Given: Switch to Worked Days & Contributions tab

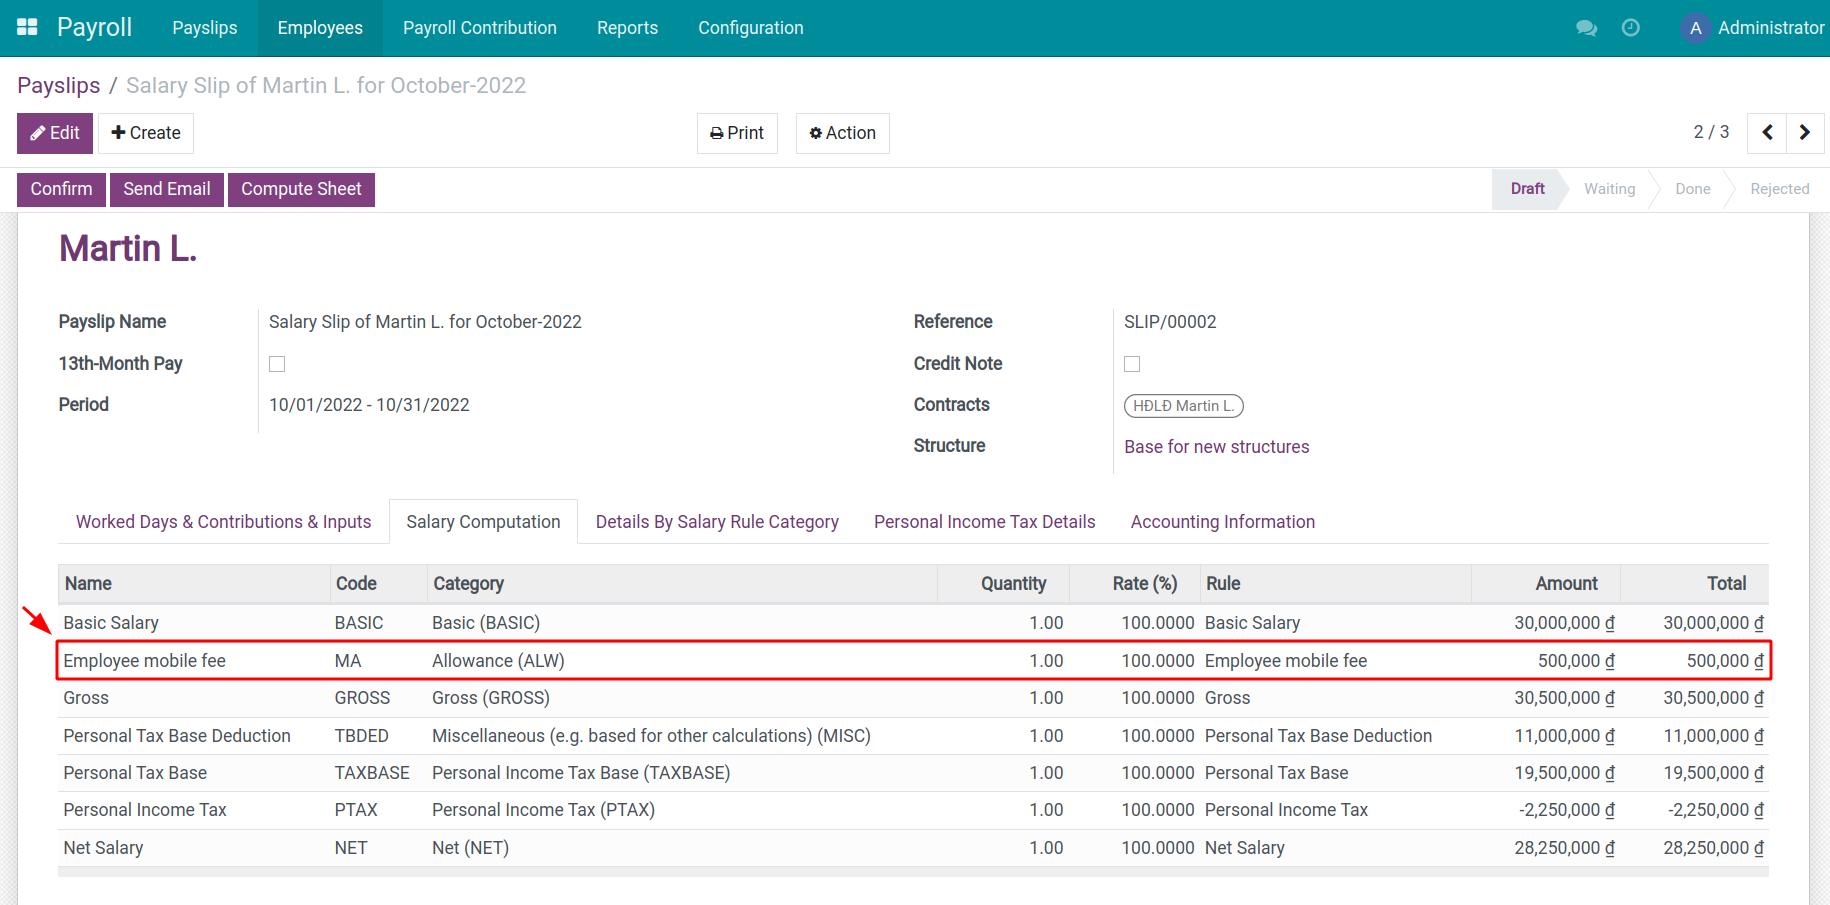Looking at the screenshot, I should pos(223,521).
